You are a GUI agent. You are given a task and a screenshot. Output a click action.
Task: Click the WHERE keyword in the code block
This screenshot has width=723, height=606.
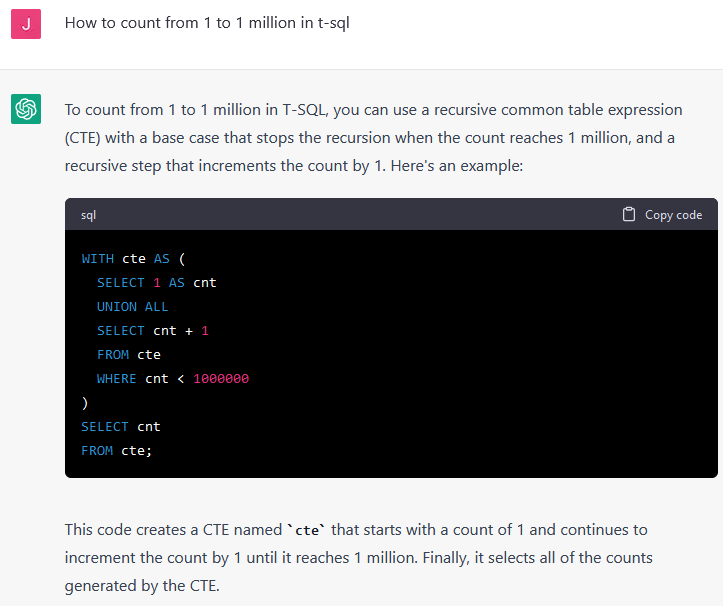(116, 379)
